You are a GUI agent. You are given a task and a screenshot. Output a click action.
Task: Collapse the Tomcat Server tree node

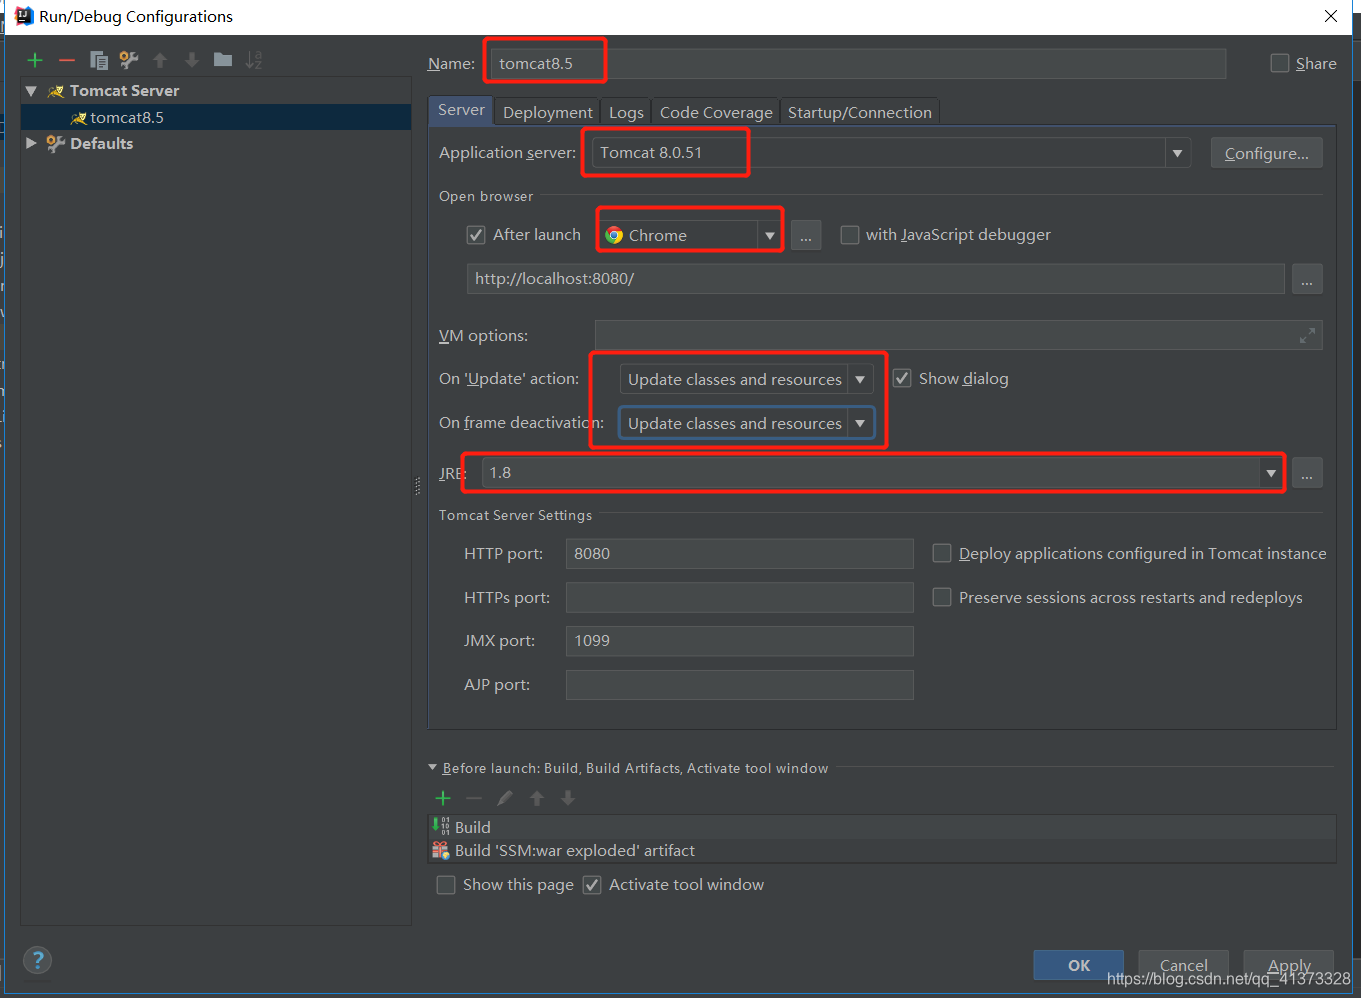31,91
